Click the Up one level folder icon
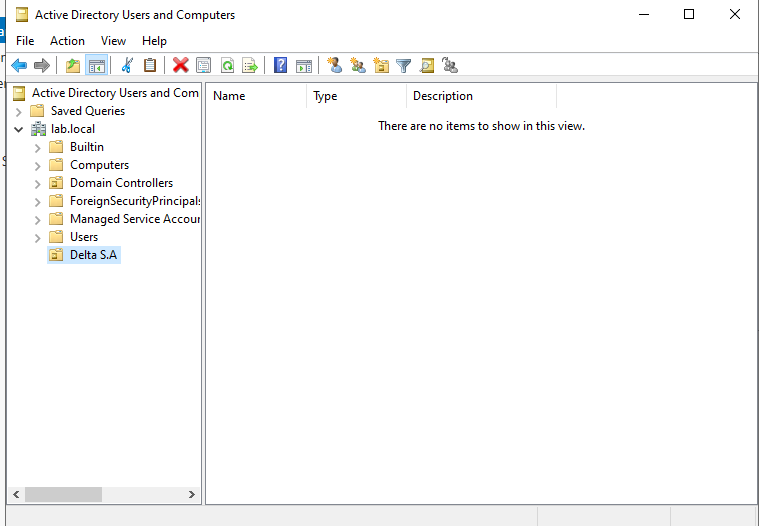 pos(72,66)
